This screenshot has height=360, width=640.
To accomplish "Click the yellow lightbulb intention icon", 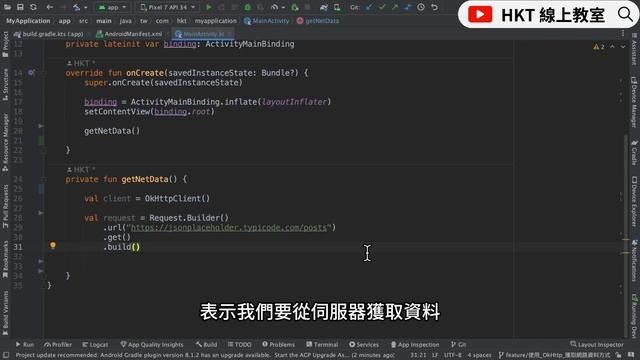I will pyautogui.click(x=53, y=246).
